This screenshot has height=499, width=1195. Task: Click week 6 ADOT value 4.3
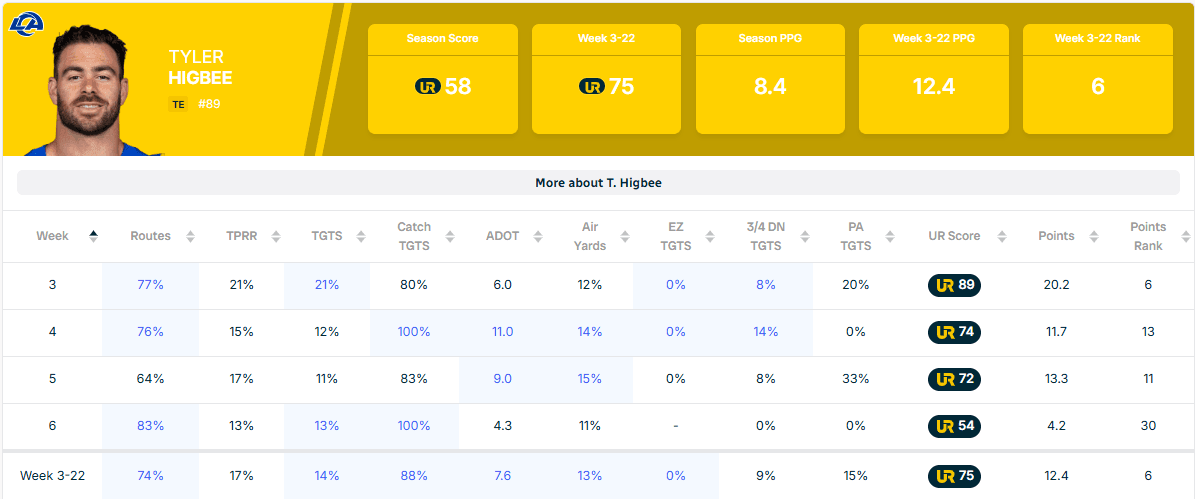(502, 426)
